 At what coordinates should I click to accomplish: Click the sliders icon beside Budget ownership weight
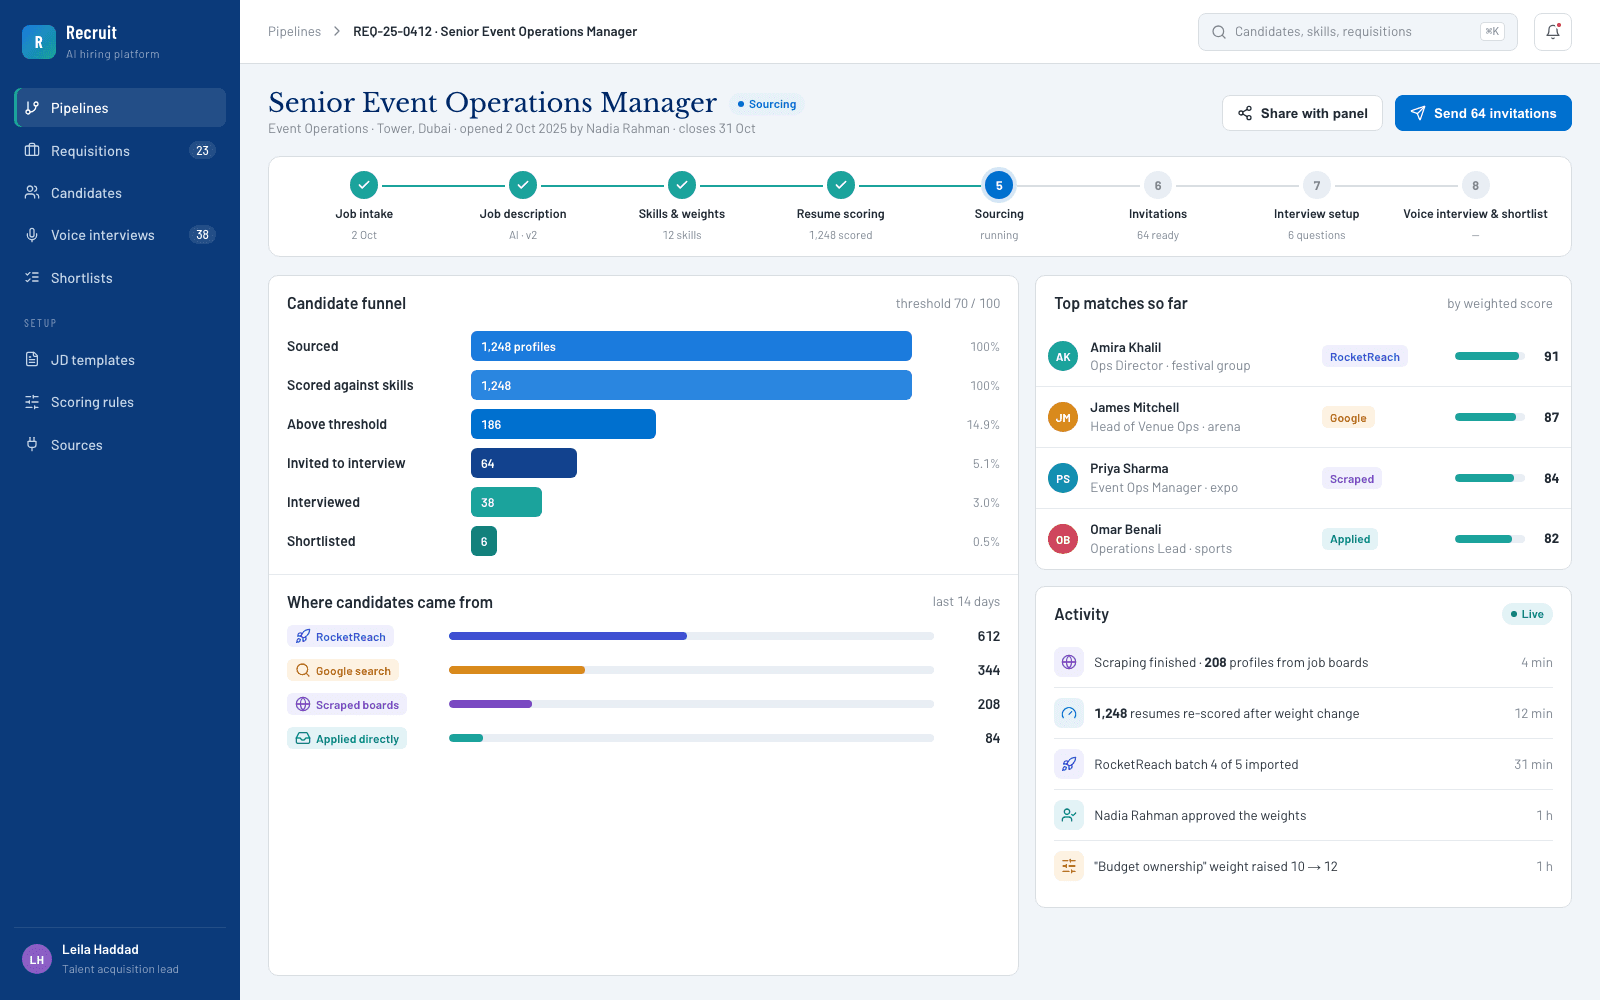point(1069,866)
